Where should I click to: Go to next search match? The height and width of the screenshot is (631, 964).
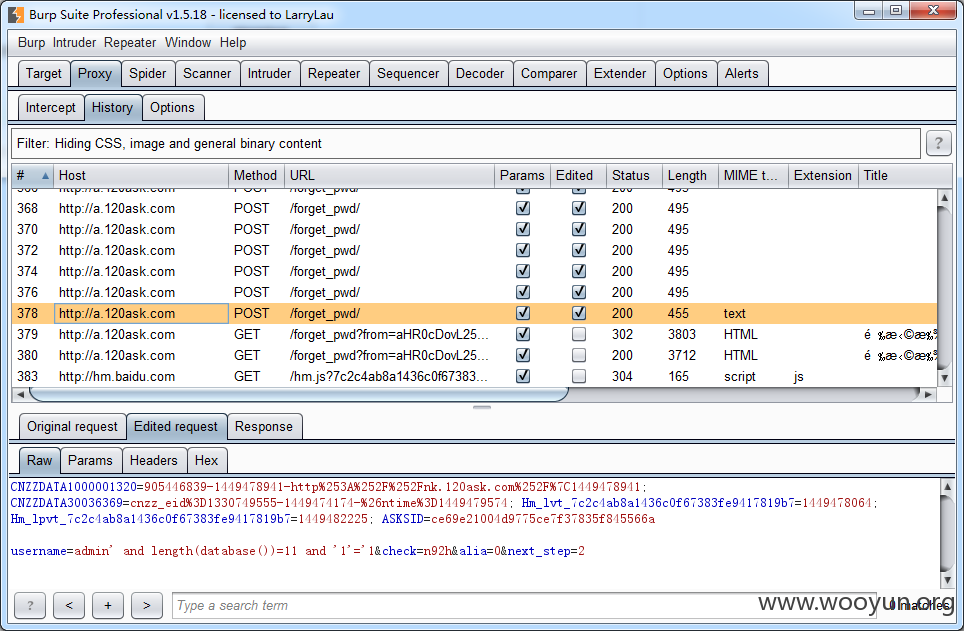[x=147, y=605]
